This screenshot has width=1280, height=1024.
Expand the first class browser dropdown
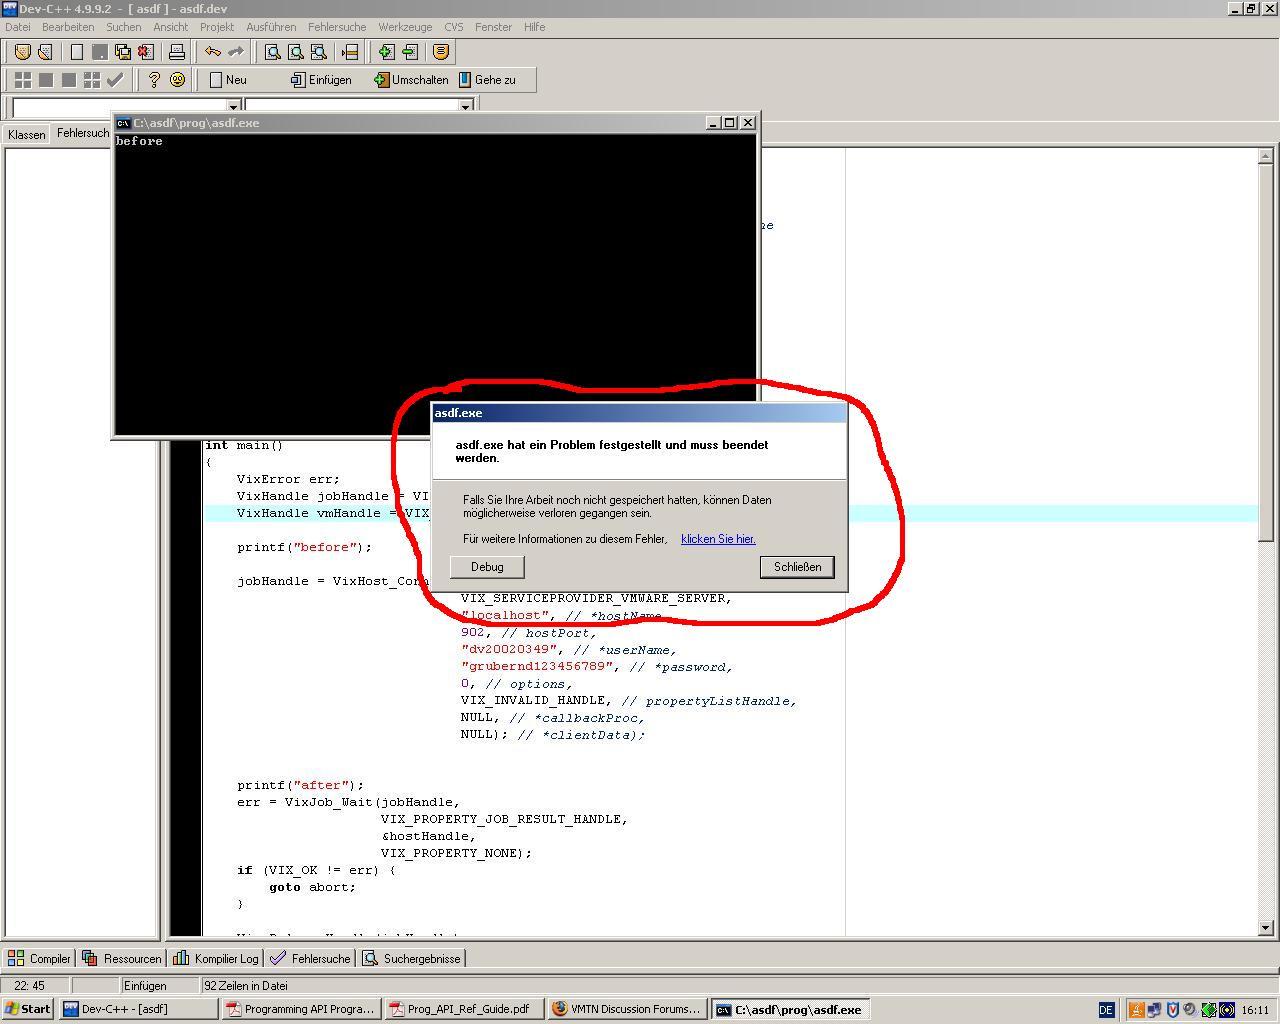233,106
